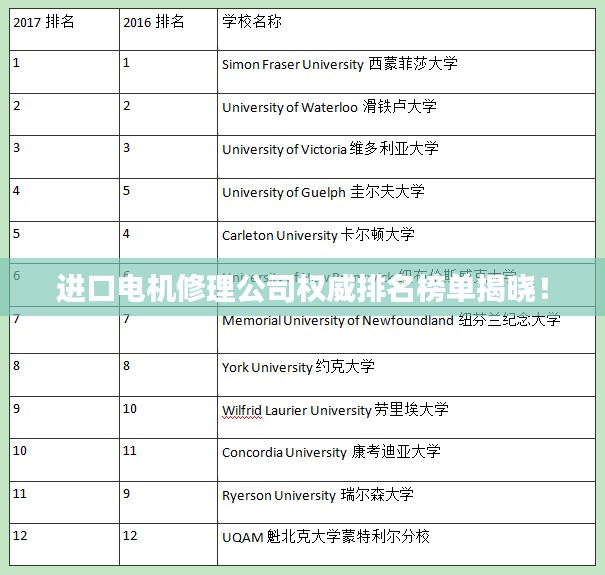Image resolution: width=605 pixels, height=575 pixels.
Task: Click the 2017 rank "8" in York row
Action: pos(17,365)
